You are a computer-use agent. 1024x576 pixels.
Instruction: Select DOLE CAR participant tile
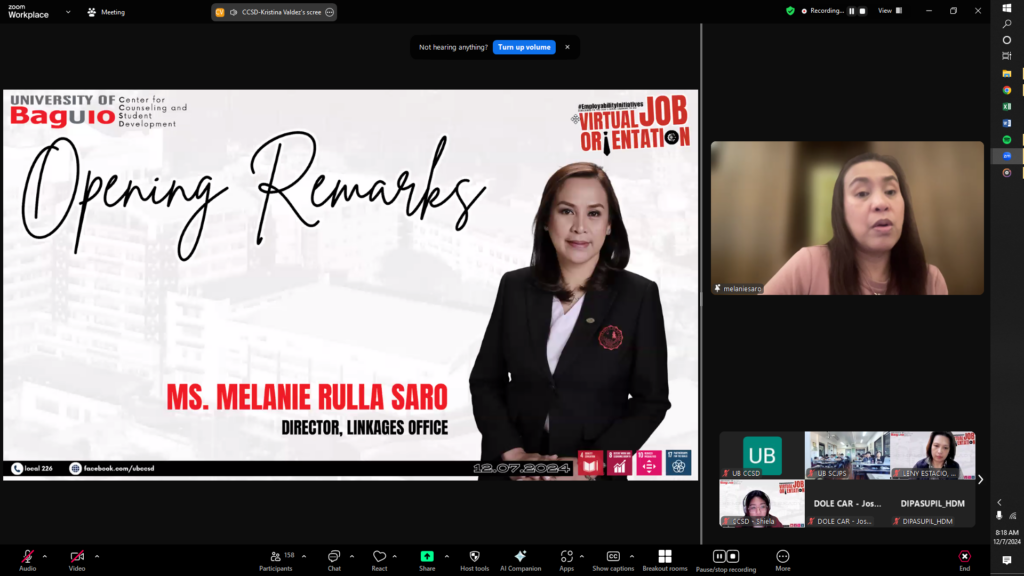847,504
